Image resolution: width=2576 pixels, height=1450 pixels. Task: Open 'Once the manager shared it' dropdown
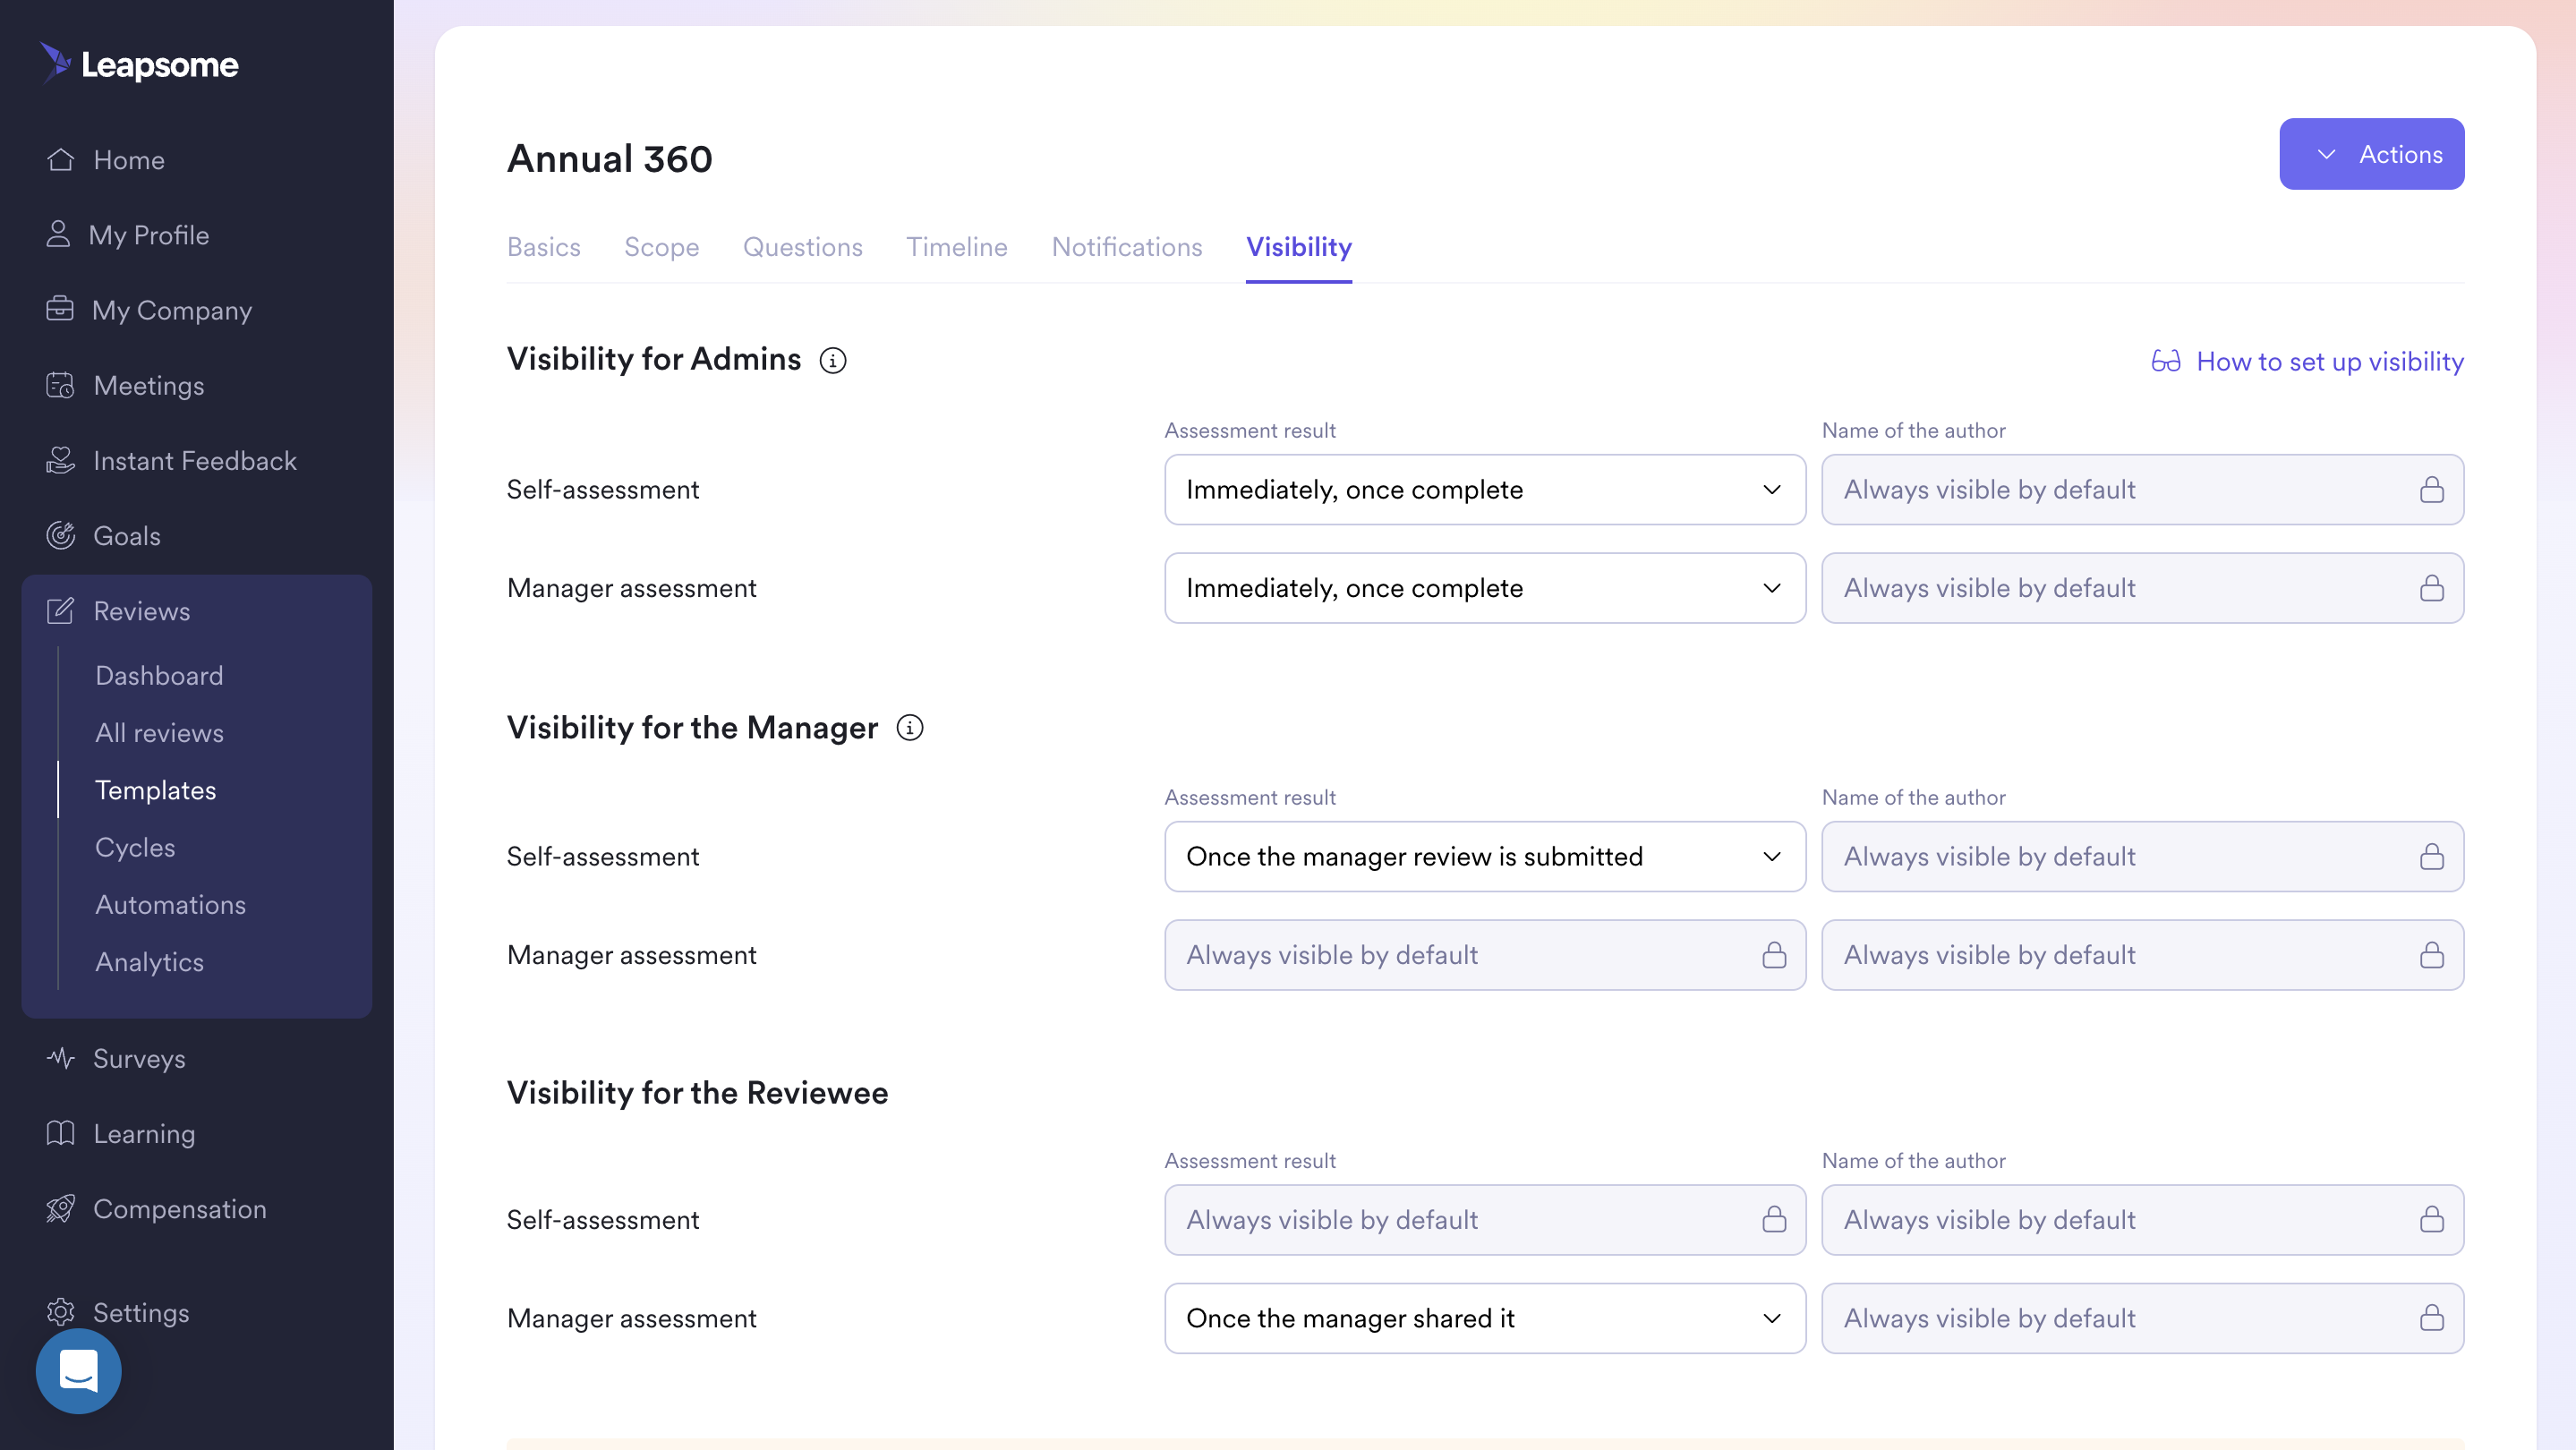tap(1484, 1318)
